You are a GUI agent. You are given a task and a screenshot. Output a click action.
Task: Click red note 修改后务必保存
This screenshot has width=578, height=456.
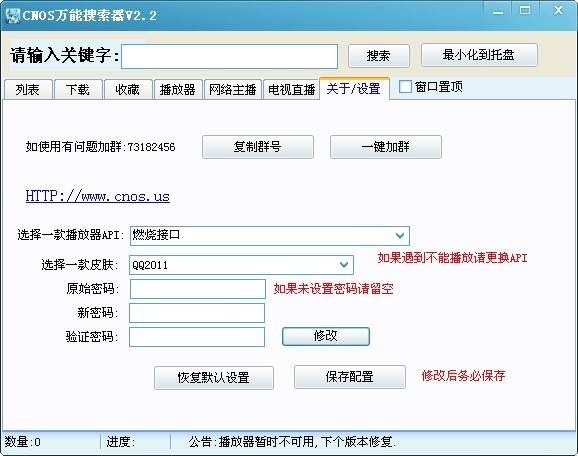pos(463,376)
